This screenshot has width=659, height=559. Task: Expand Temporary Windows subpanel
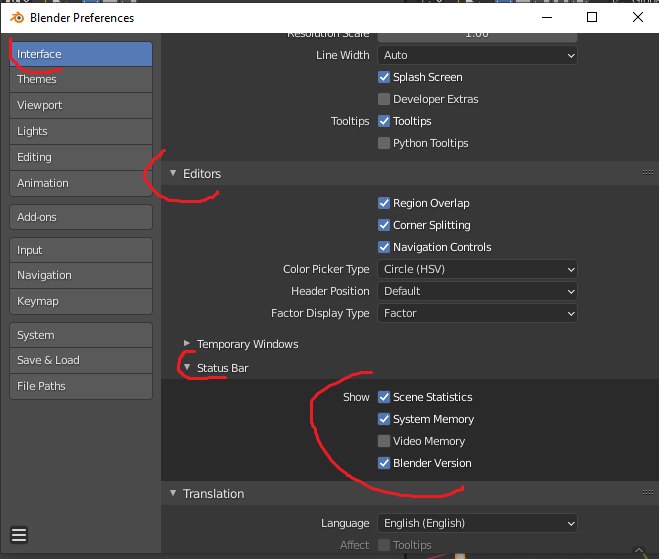click(187, 343)
